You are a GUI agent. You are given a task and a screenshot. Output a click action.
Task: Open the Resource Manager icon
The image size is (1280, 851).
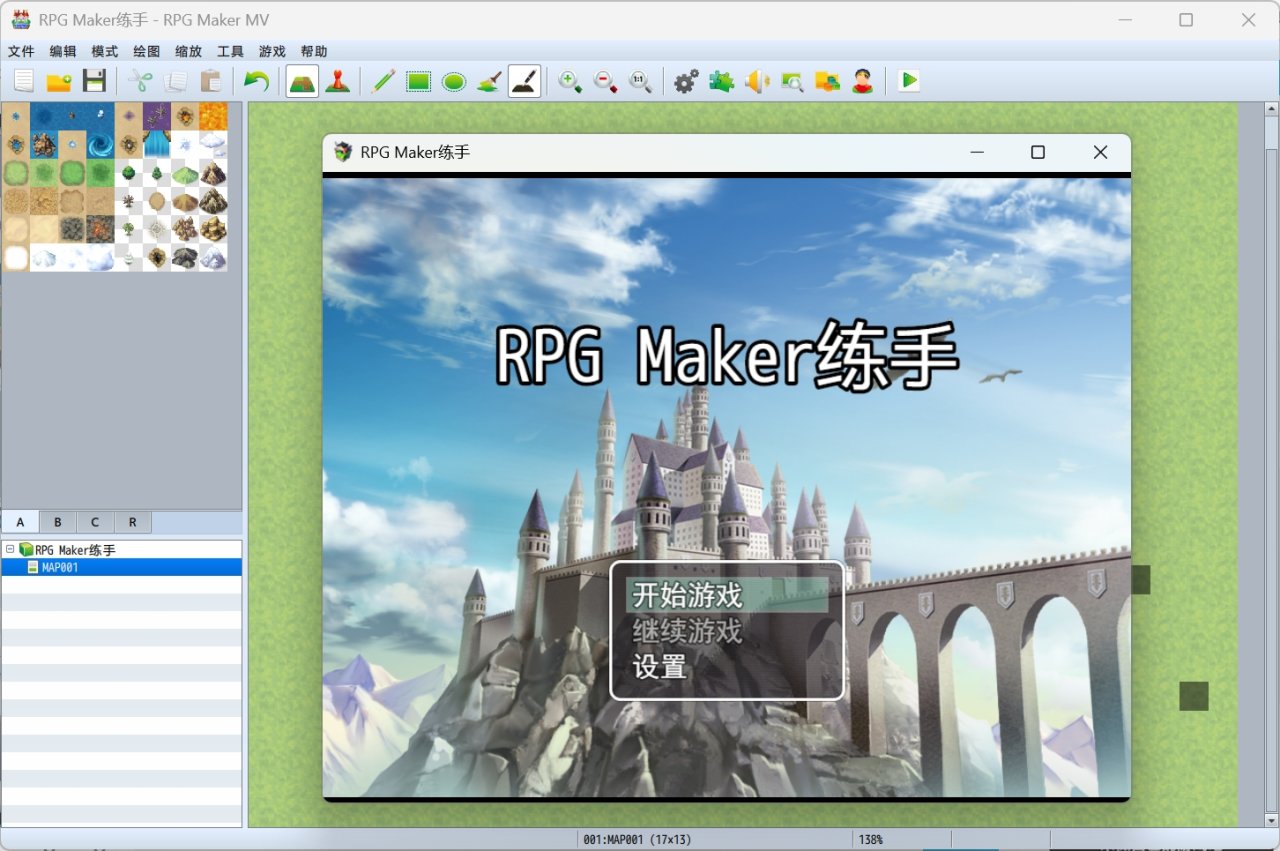[827, 81]
